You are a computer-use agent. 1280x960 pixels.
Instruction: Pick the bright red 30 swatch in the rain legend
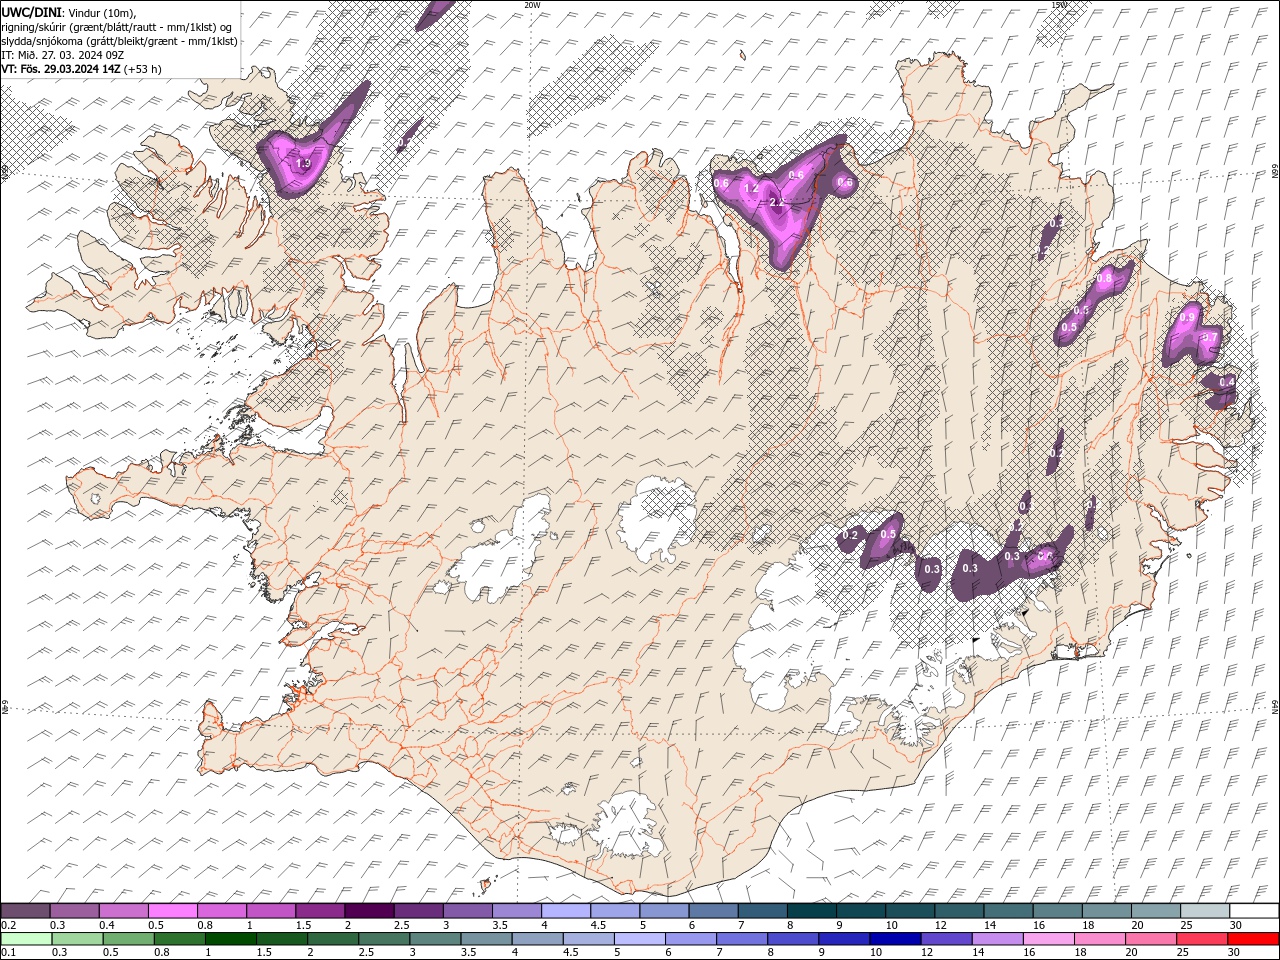[x=1253, y=939]
